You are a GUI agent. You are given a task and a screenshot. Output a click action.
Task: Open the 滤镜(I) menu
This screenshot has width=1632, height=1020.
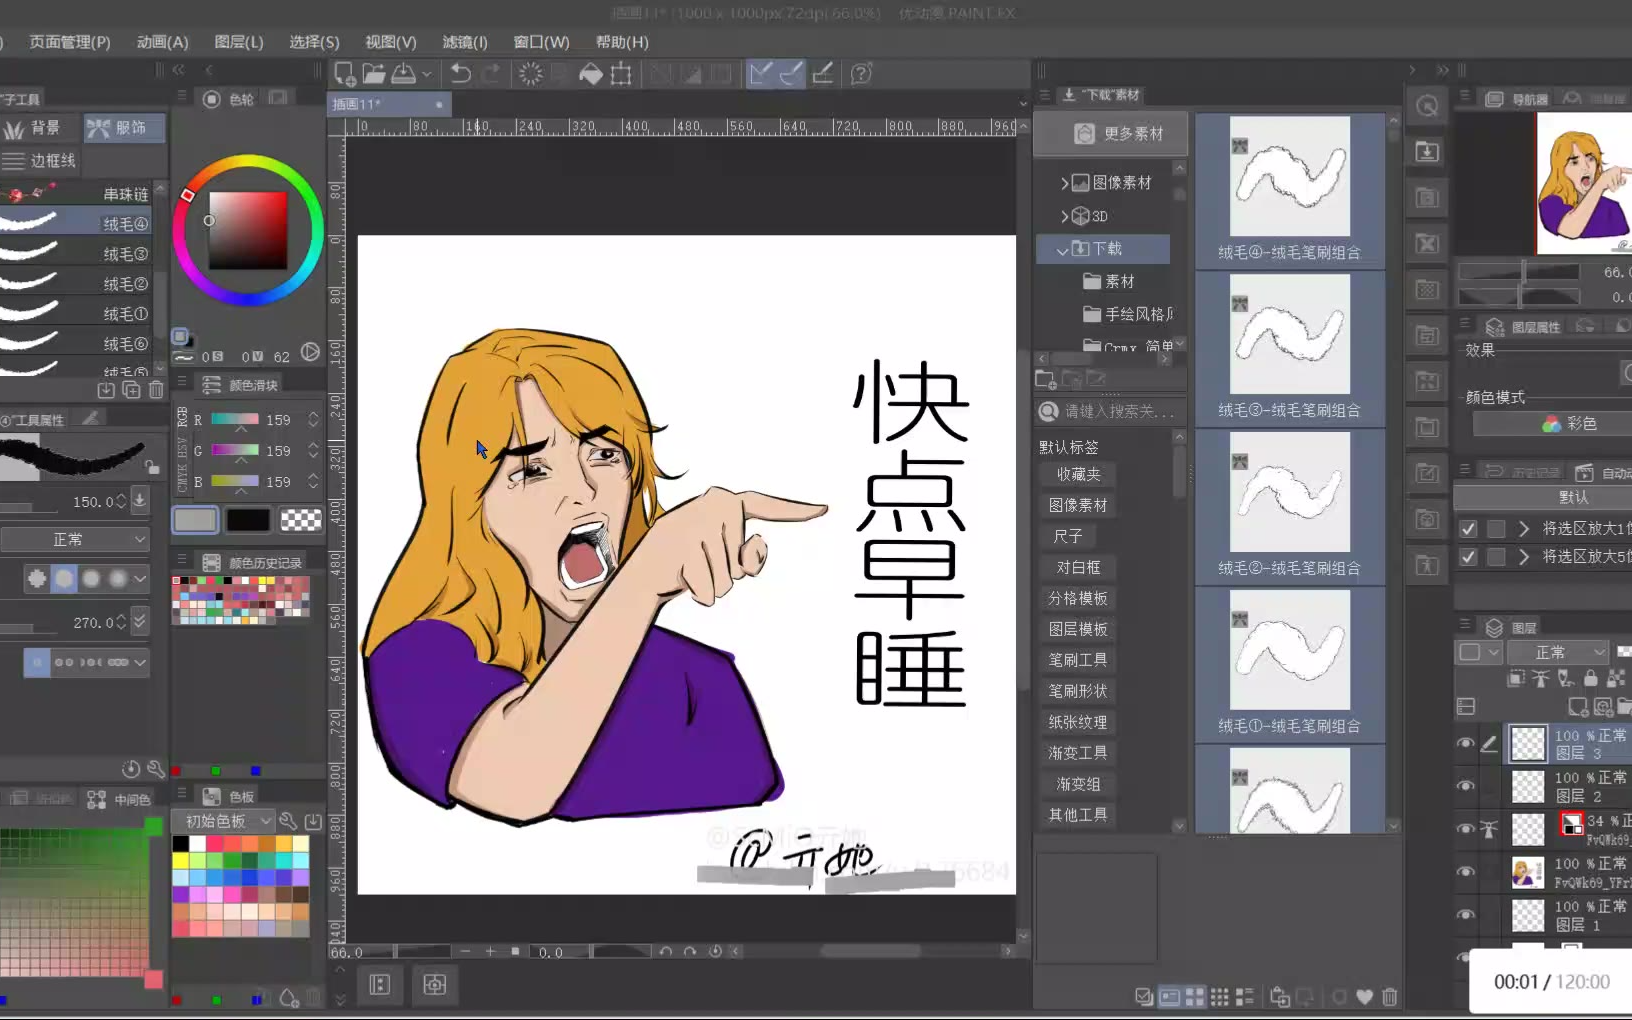[x=464, y=42]
